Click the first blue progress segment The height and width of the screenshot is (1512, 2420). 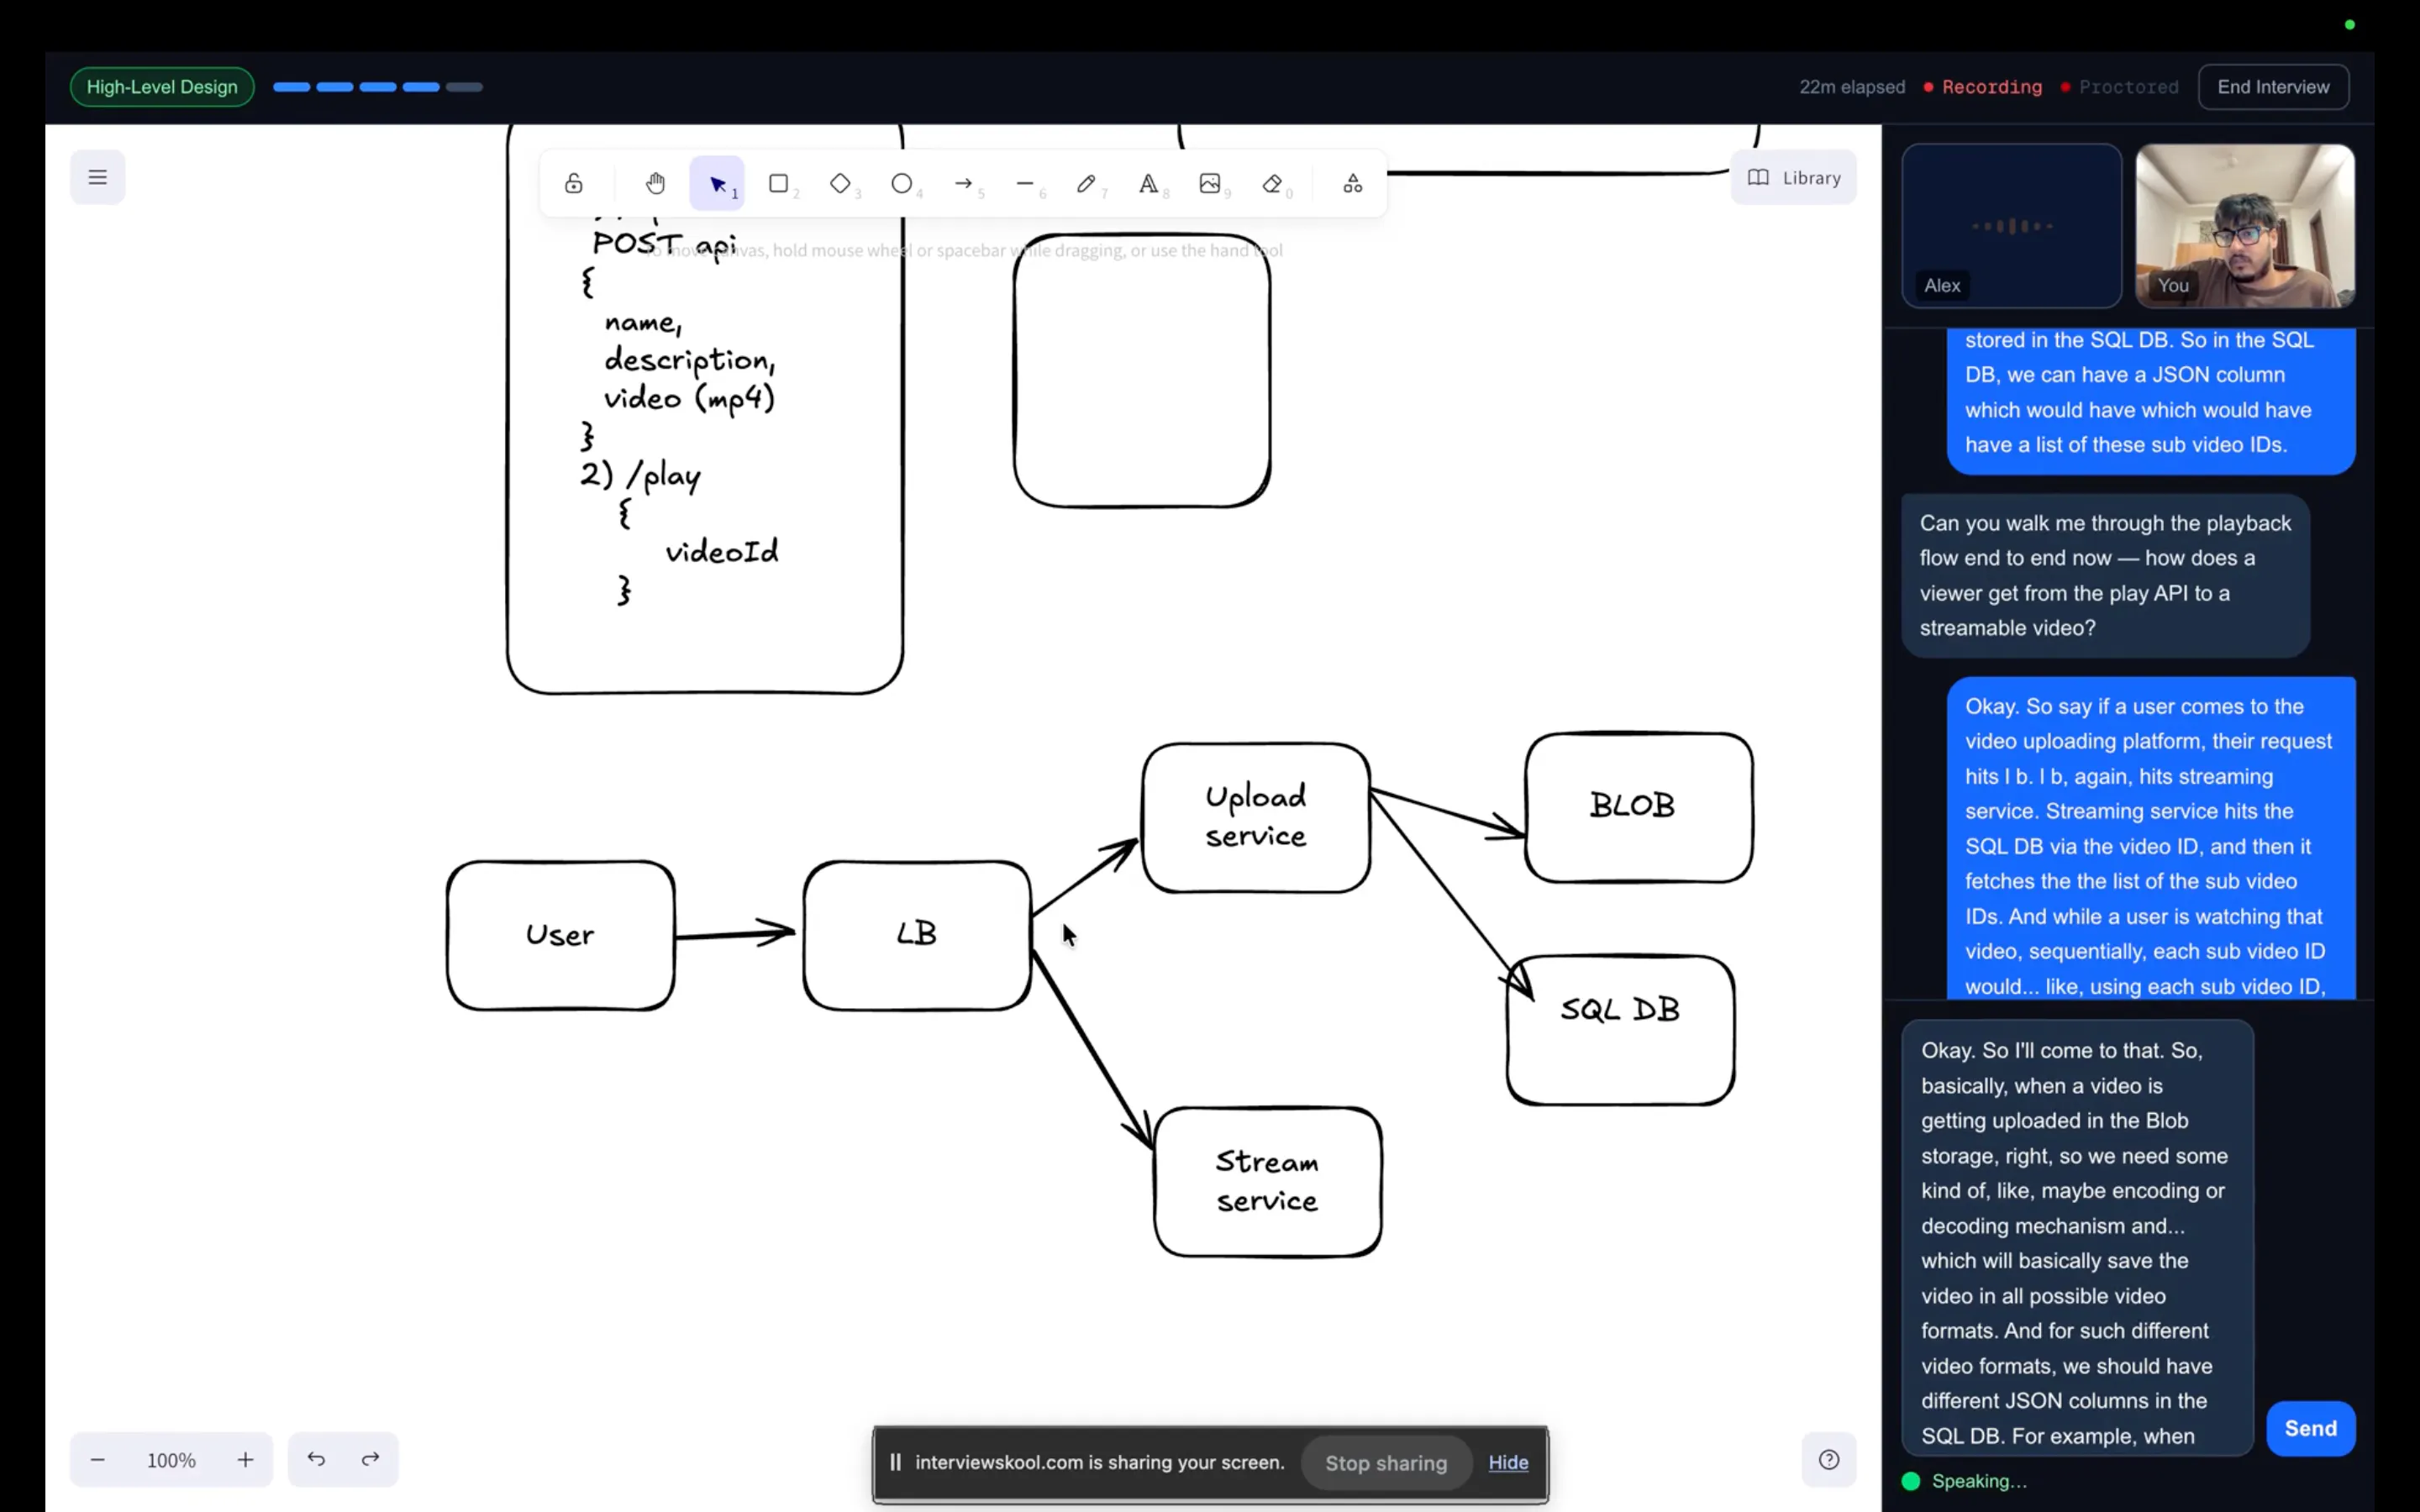pos(291,87)
